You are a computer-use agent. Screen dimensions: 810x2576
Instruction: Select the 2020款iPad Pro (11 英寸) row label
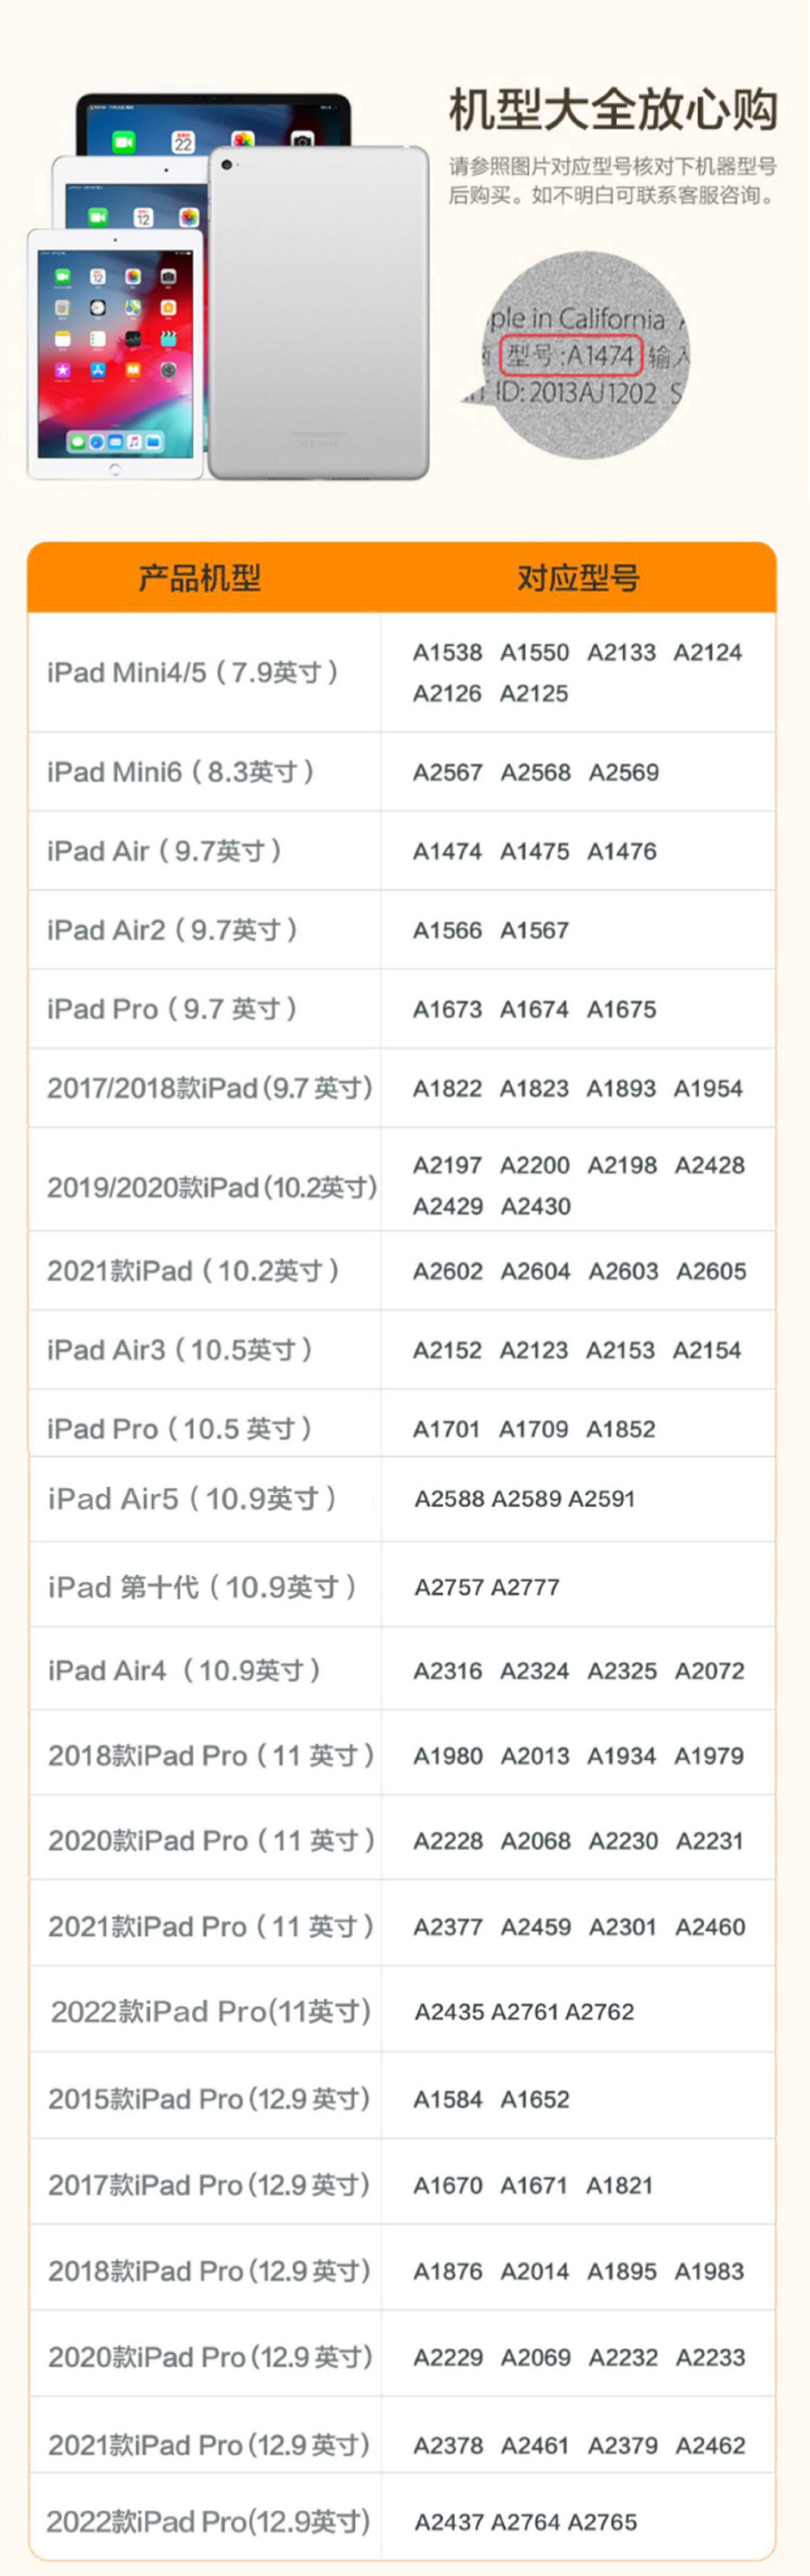point(211,1841)
